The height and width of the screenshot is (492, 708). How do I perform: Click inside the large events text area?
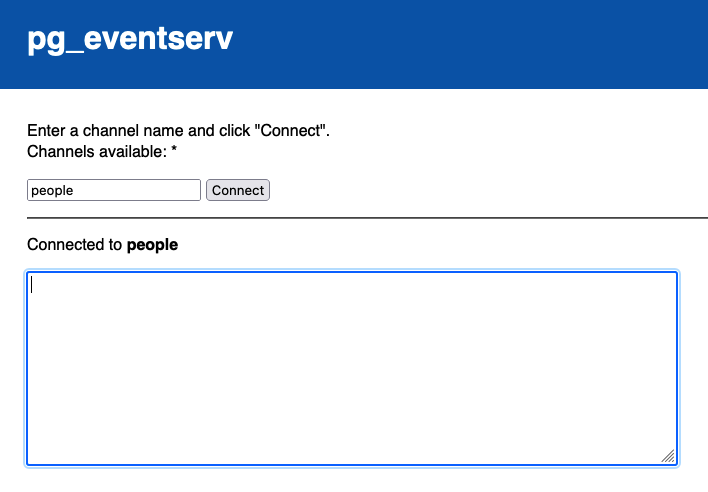[352, 368]
